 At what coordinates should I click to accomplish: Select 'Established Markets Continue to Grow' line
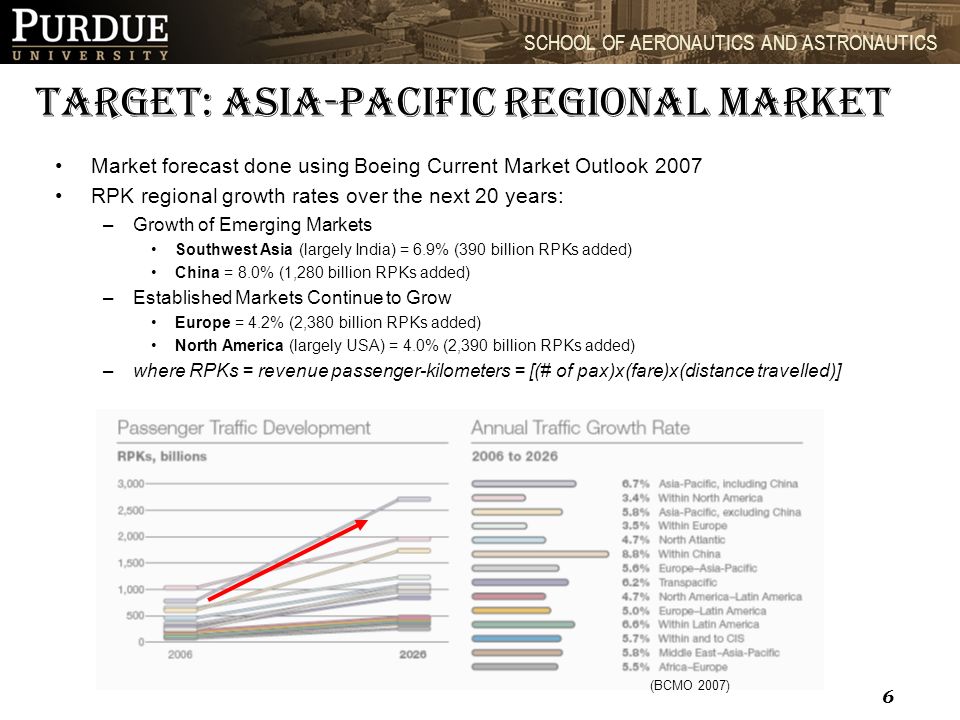click(x=292, y=298)
